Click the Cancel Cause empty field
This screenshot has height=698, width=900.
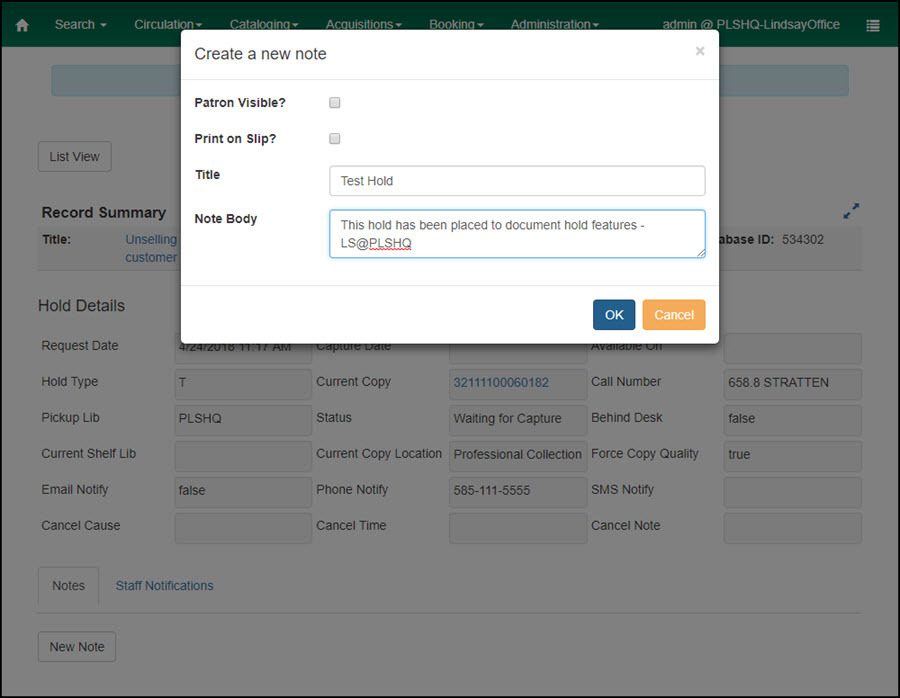coord(243,526)
